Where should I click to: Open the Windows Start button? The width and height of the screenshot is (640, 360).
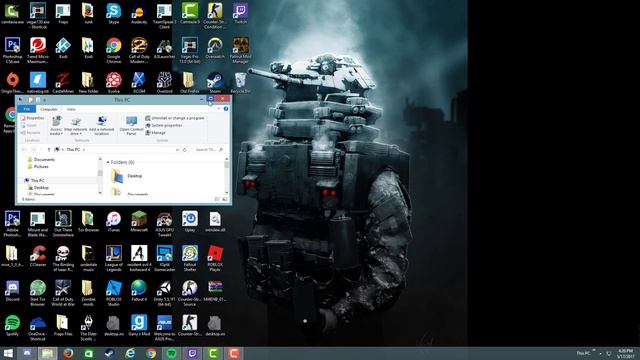pyautogui.click(x=8, y=353)
